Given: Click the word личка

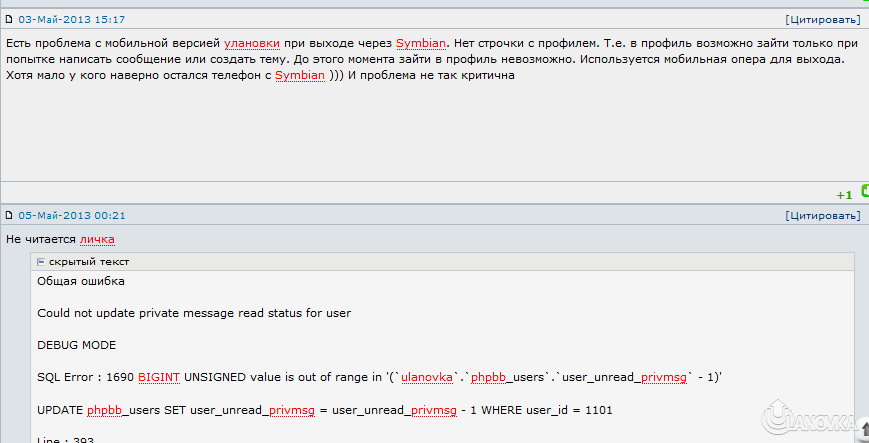Looking at the screenshot, I should click(97, 240).
